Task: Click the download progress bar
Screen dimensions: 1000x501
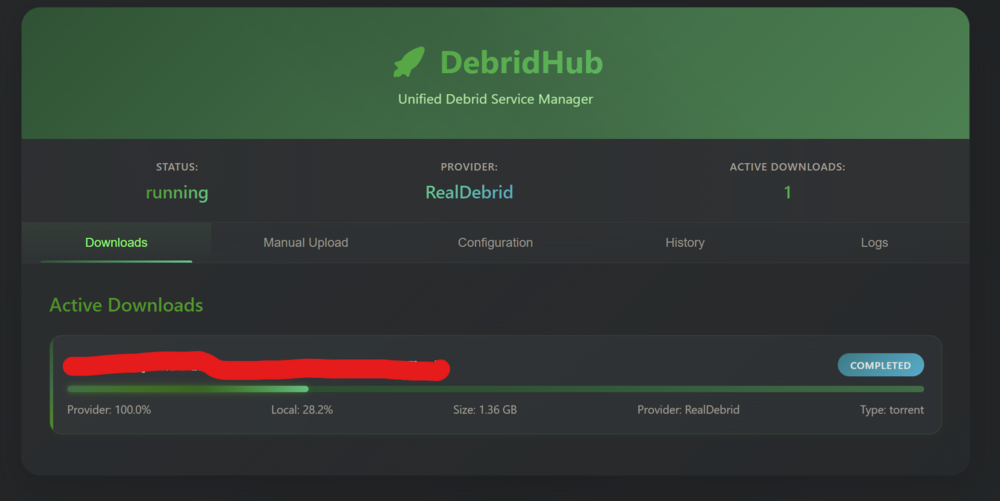Action: [495, 389]
